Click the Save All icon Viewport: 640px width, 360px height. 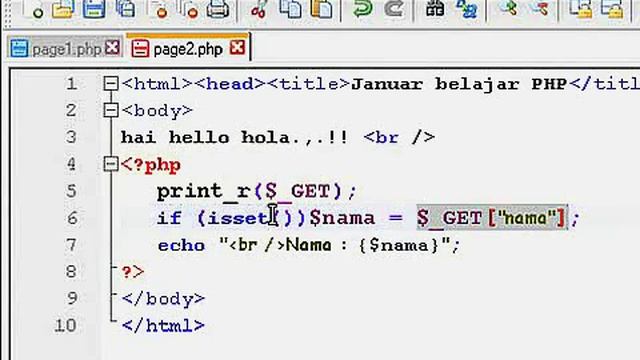(x=125, y=8)
